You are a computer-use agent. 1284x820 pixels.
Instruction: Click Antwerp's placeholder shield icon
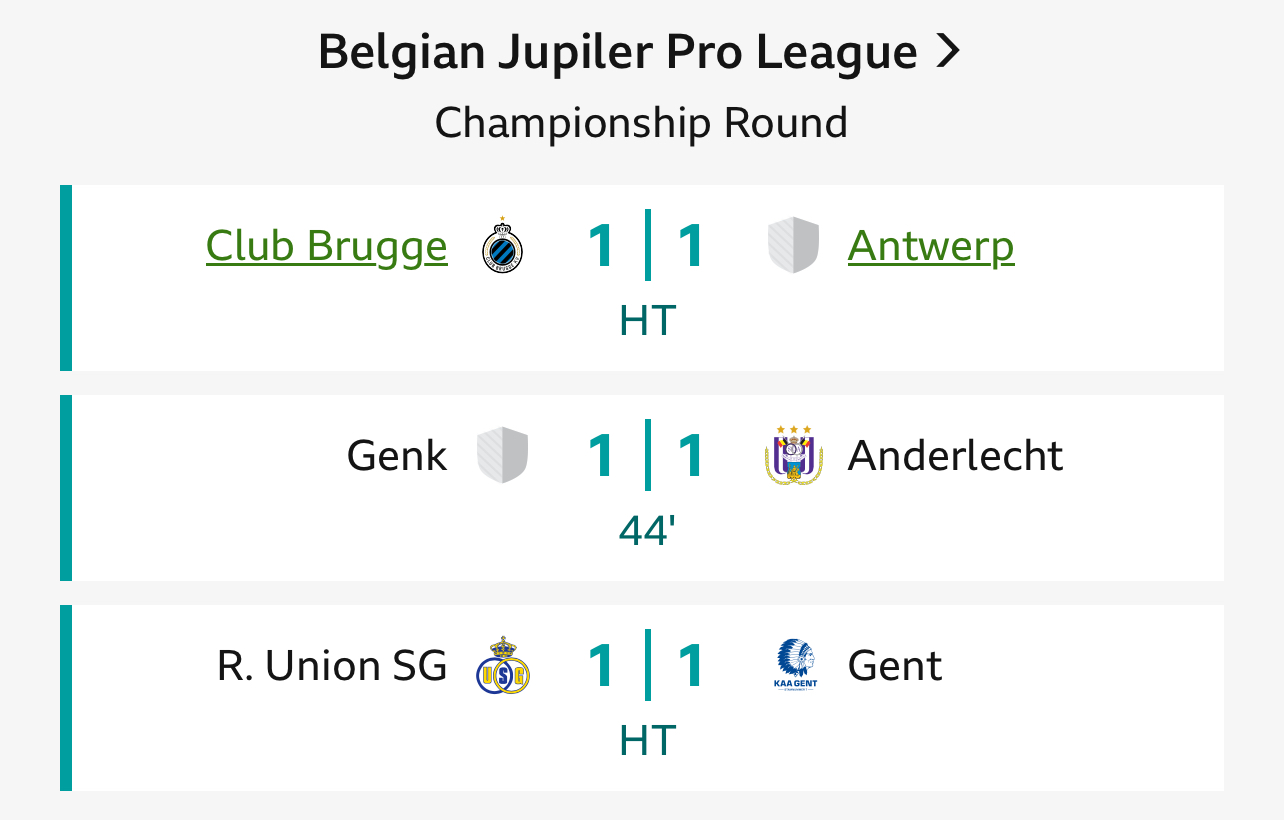click(x=794, y=246)
